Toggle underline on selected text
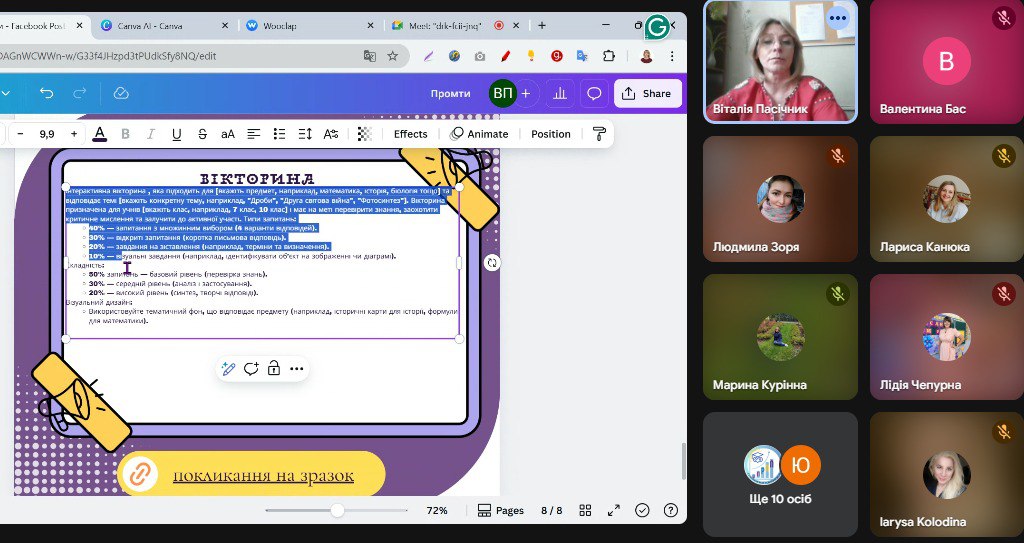 177,134
